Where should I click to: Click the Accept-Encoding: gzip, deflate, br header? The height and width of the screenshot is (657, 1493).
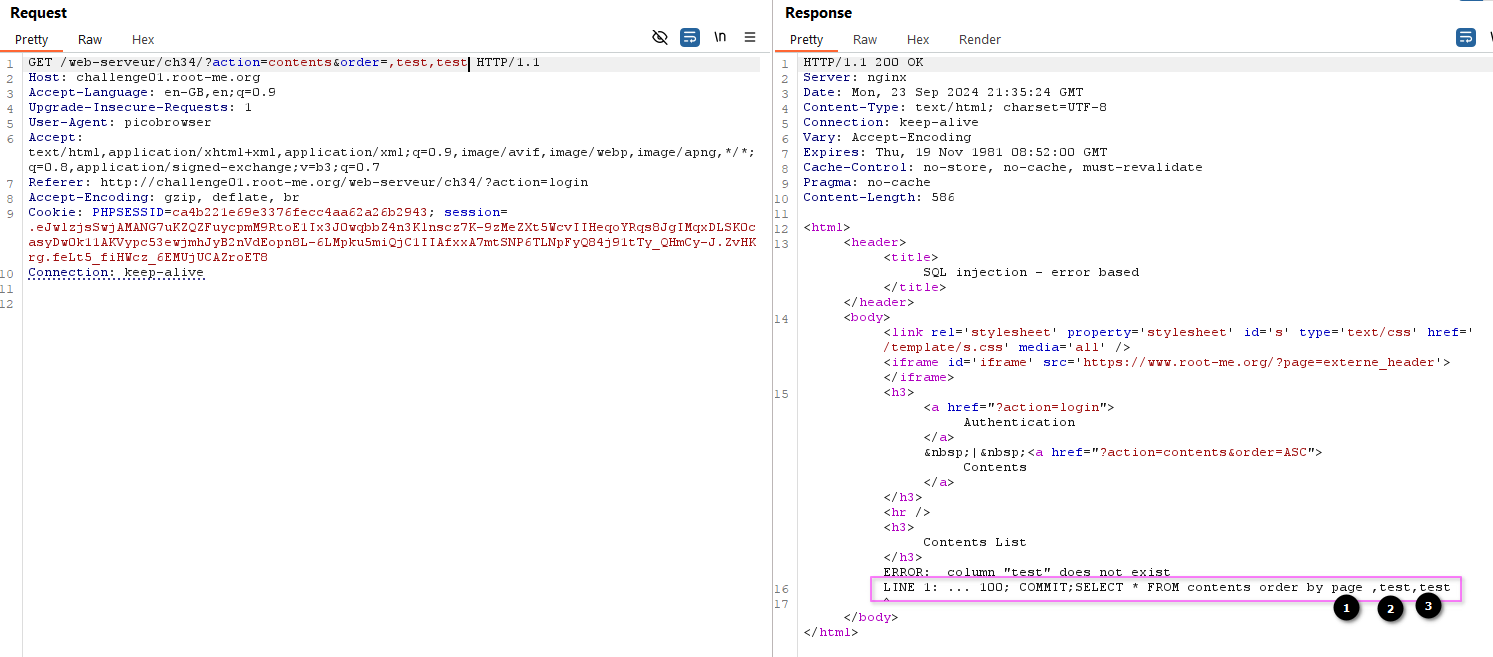pos(164,197)
